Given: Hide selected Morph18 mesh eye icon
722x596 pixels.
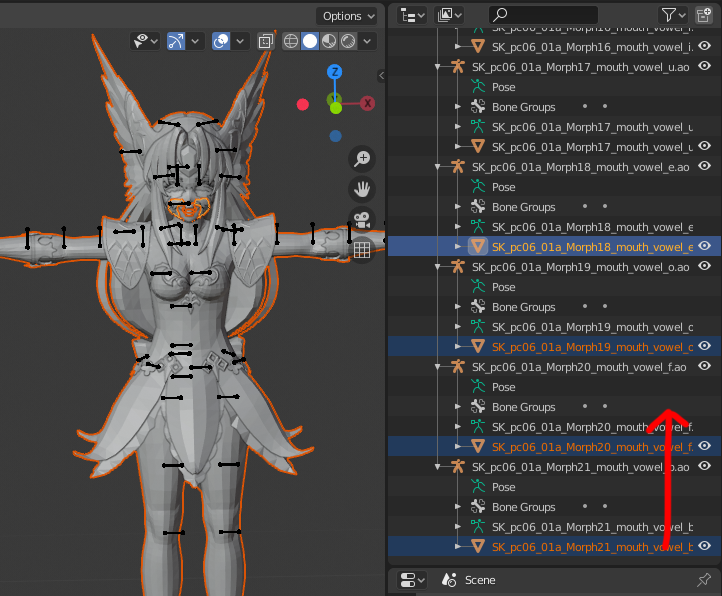Looking at the screenshot, I should 705,246.
